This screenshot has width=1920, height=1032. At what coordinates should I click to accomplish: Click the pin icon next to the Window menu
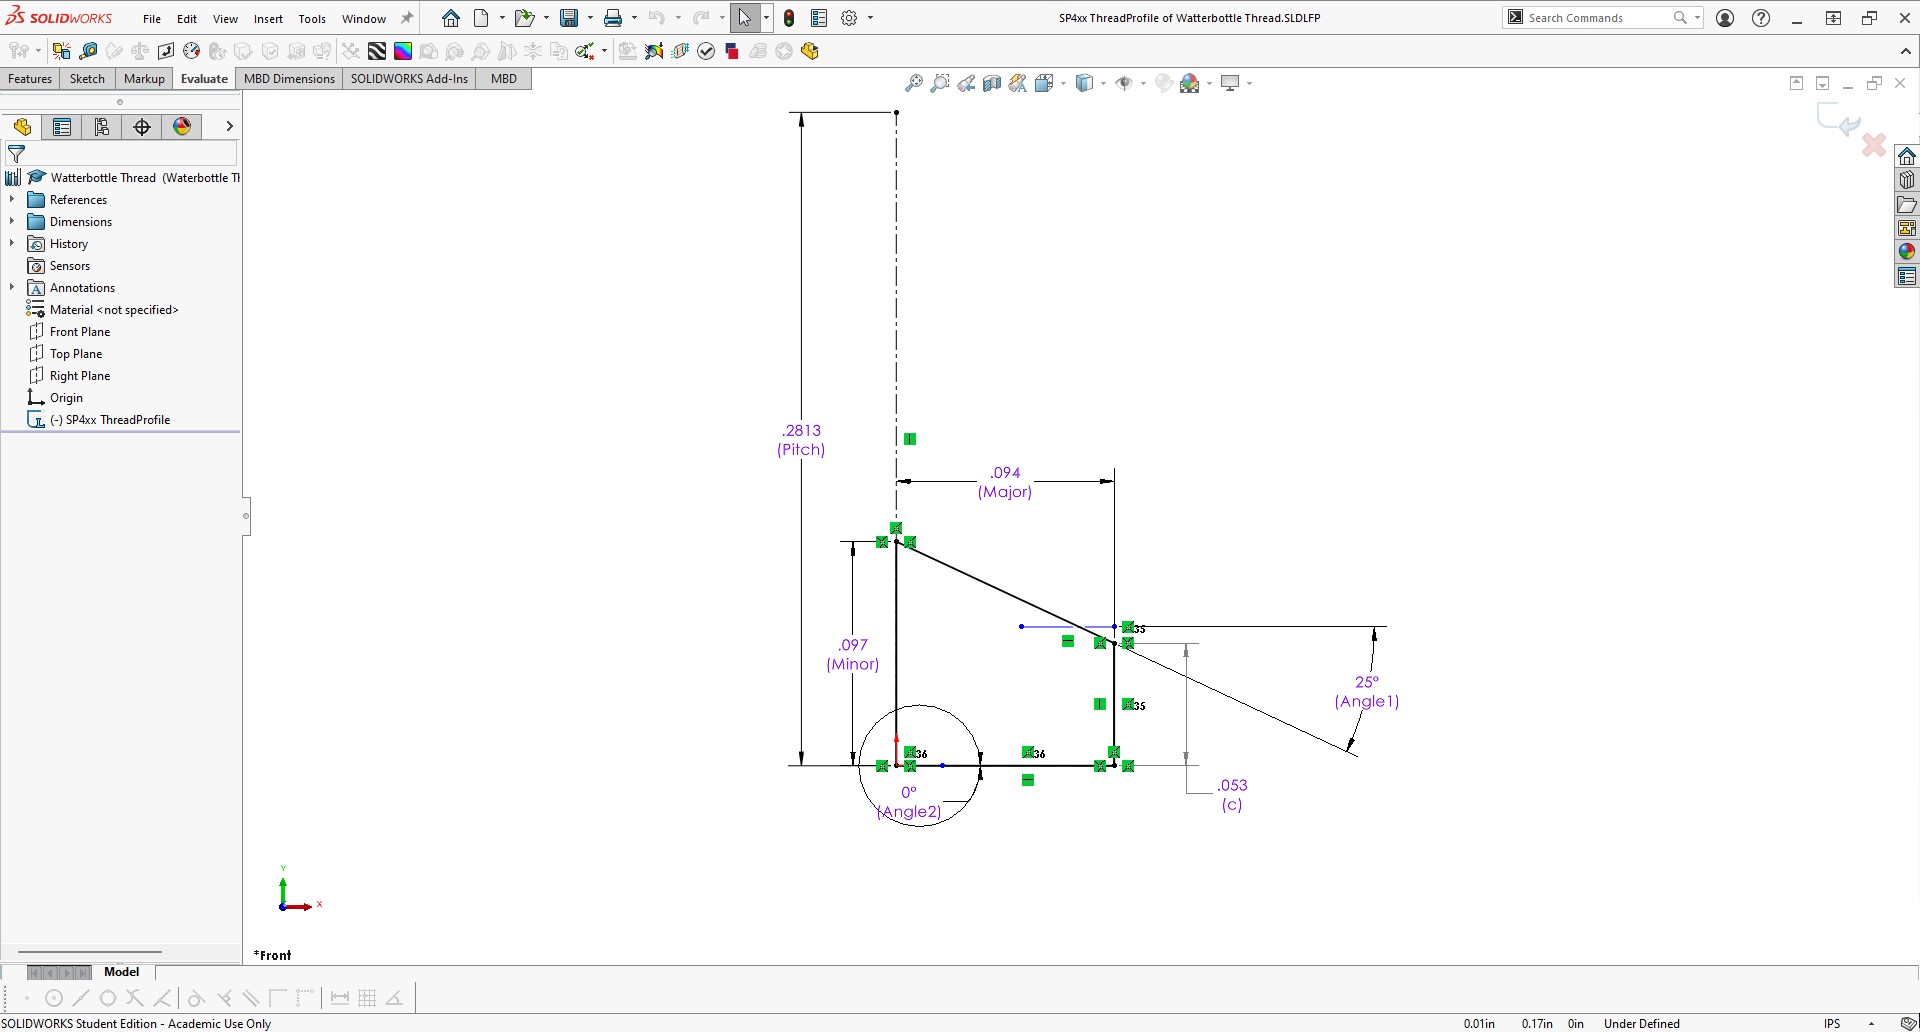point(407,18)
